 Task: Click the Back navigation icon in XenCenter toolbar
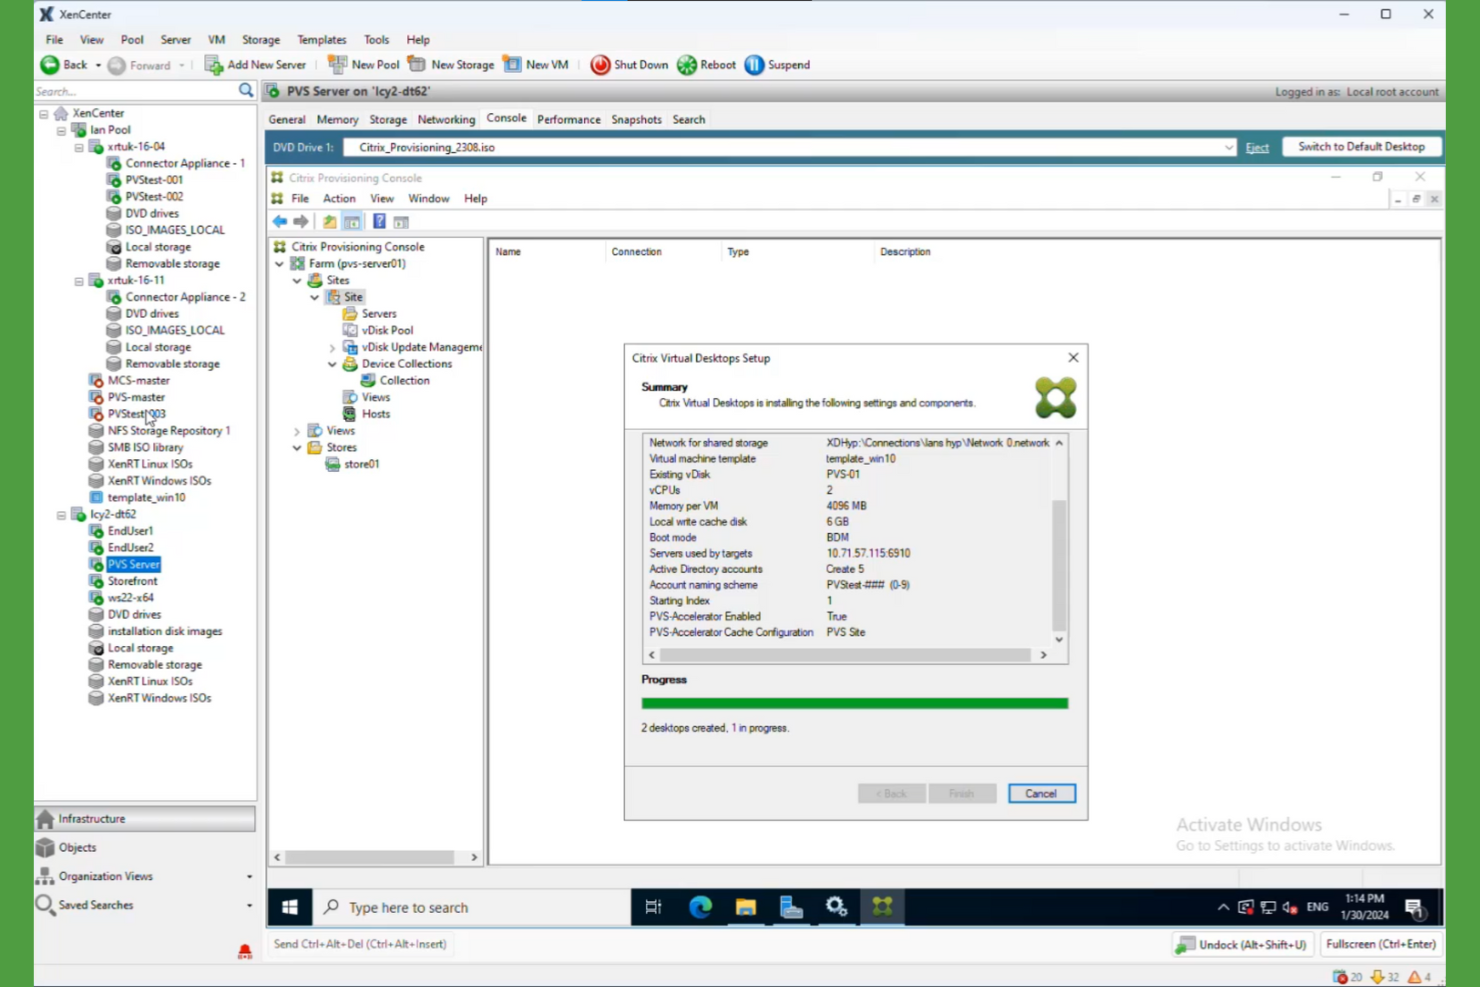point(49,65)
